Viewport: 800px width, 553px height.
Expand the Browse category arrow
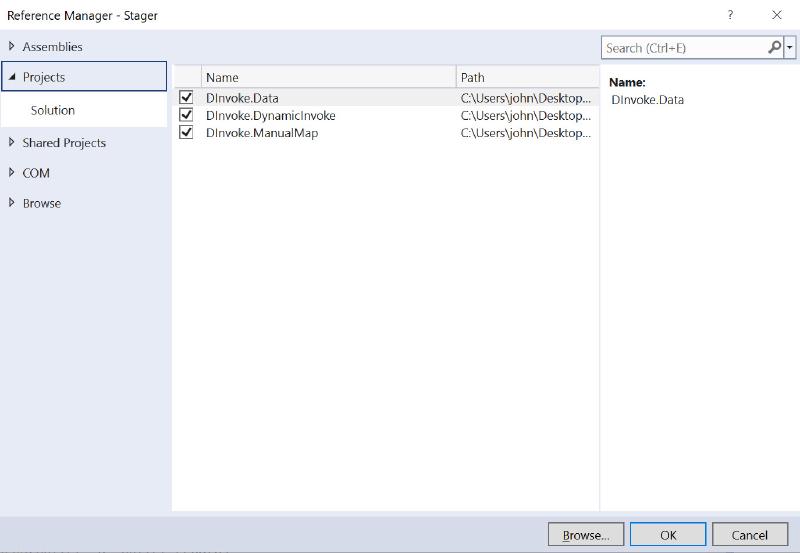point(12,203)
